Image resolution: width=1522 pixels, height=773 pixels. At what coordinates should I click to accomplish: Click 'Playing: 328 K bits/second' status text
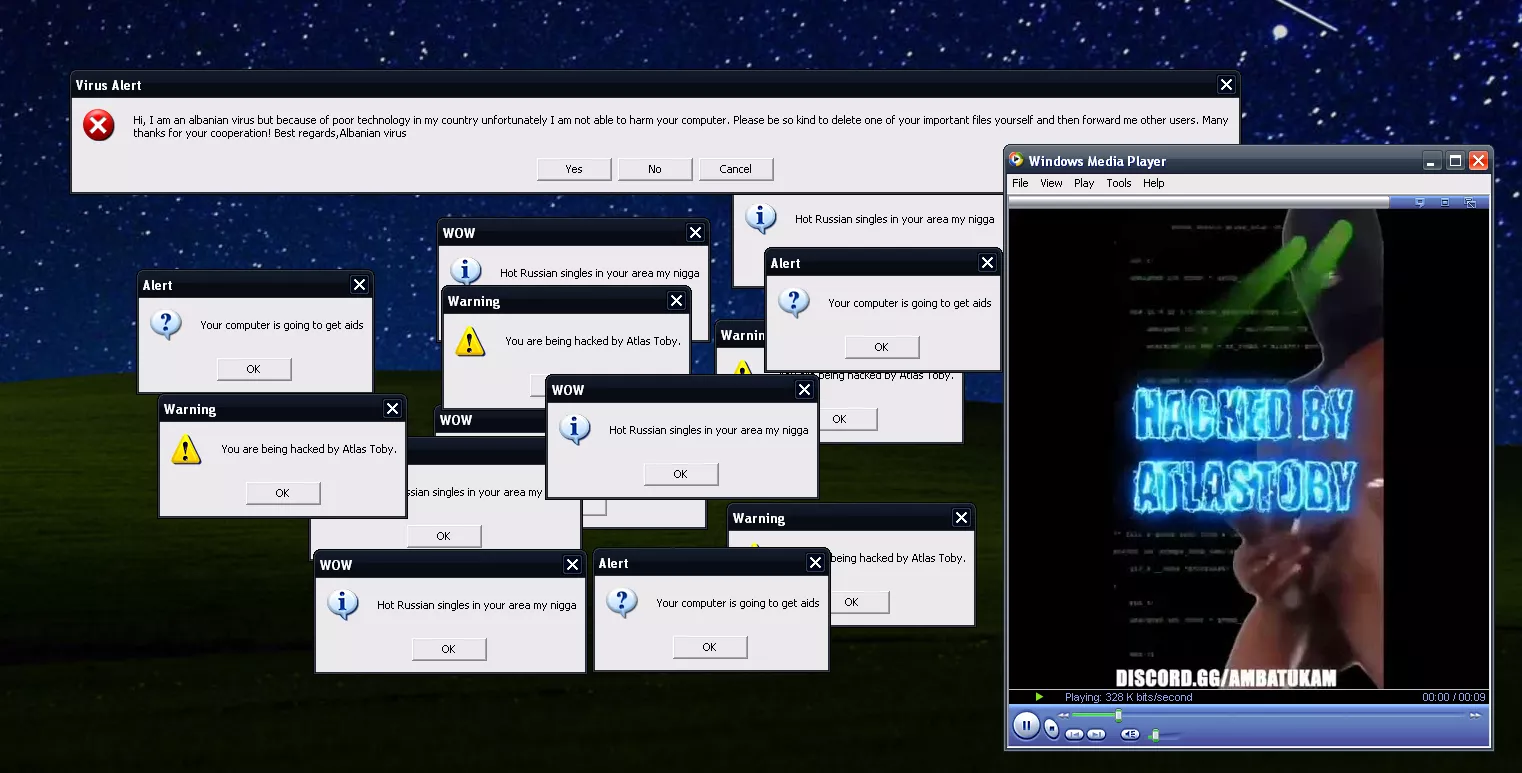click(x=1128, y=697)
